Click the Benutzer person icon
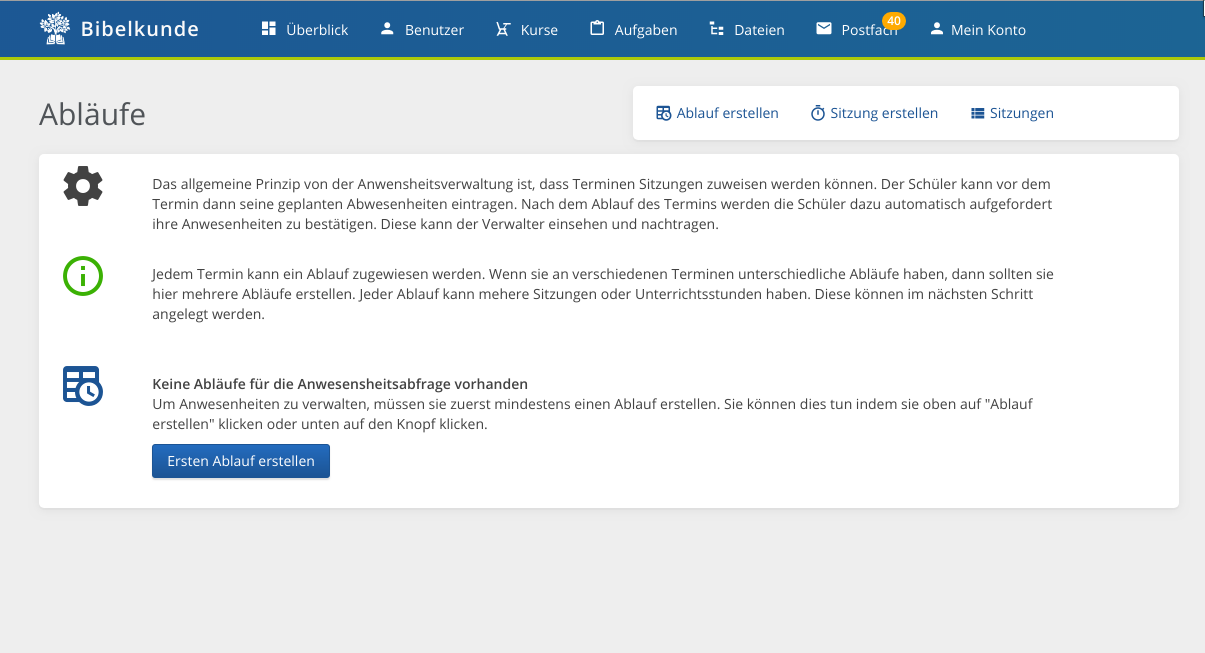This screenshot has width=1205, height=653. tap(387, 29)
